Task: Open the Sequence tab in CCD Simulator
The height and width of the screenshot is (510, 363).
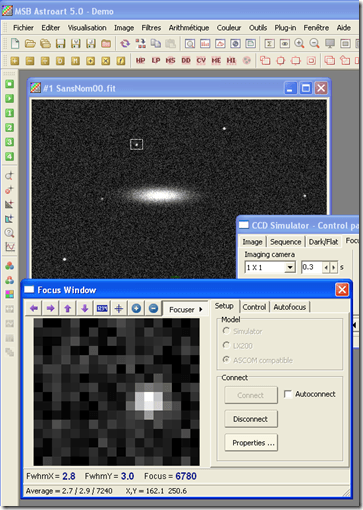Action: (286, 242)
